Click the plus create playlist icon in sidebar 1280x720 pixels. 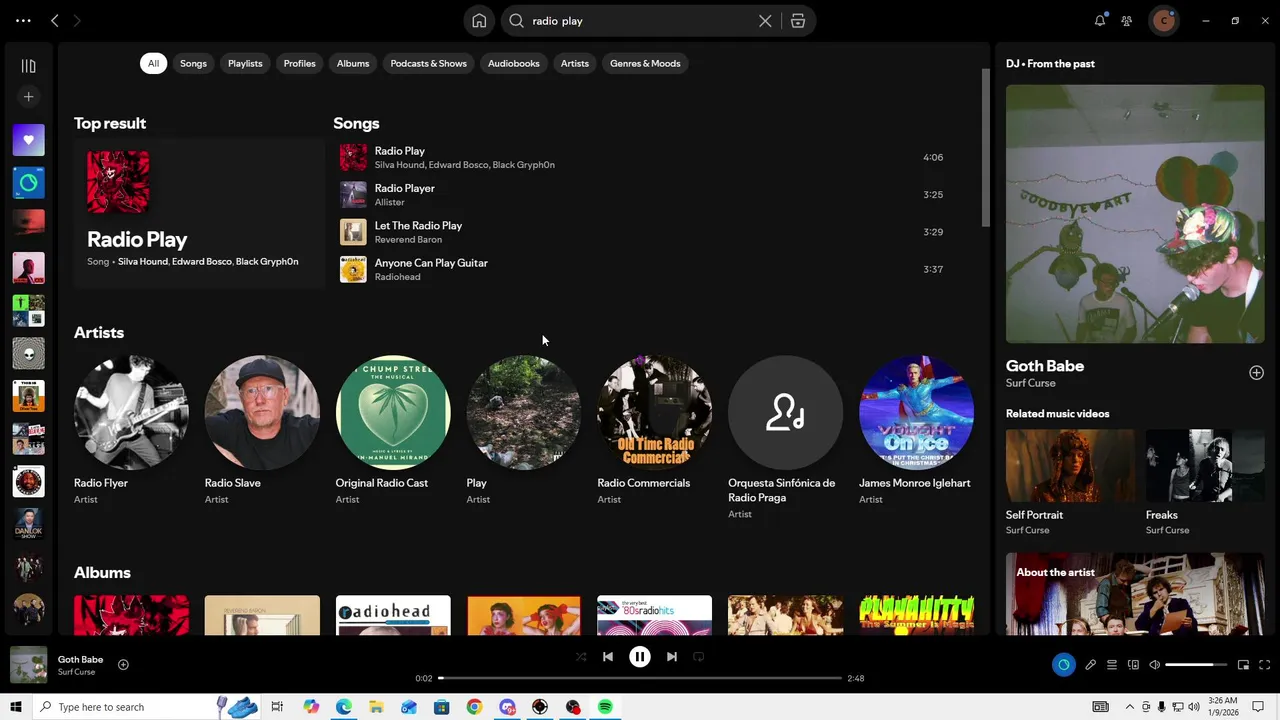click(28, 97)
